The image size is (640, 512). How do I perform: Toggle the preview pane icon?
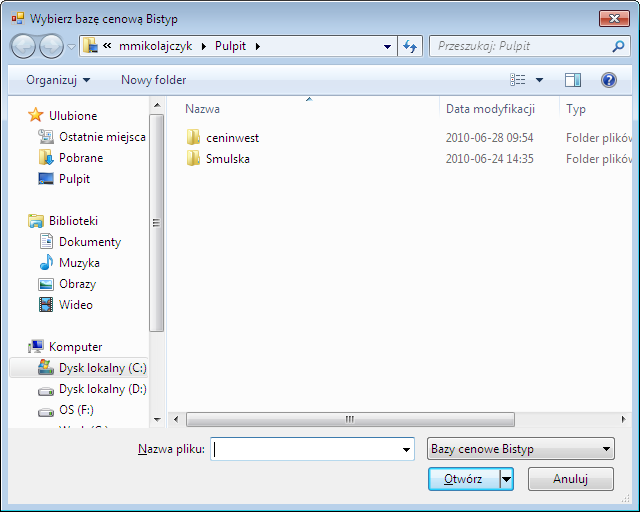573,80
